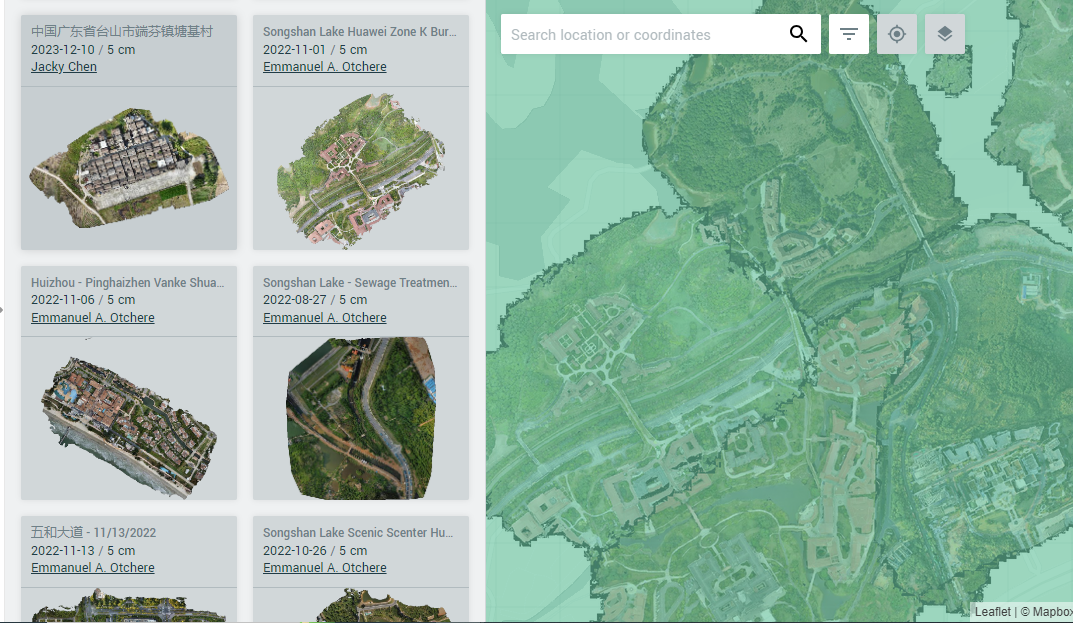Select the Huizhou Pinghaizhen Vanke thumbnail
Viewport: 1073px width, 623px height.
(x=128, y=418)
